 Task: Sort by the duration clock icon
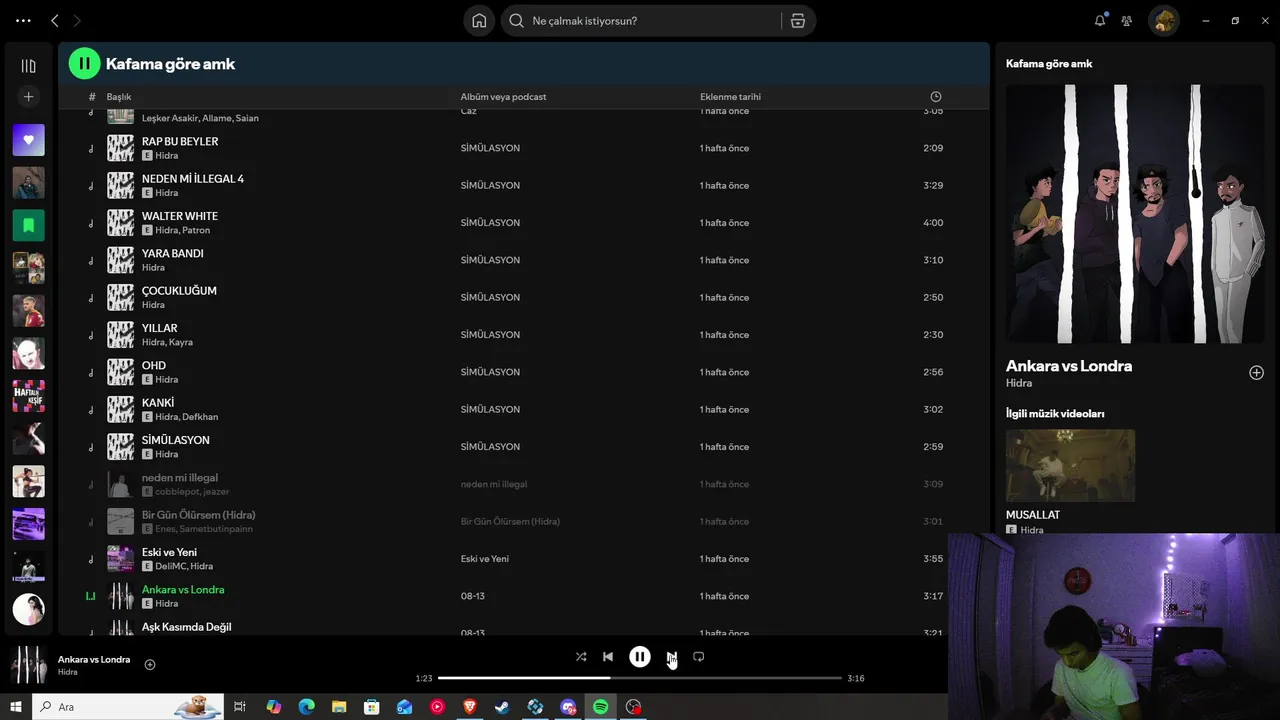pyautogui.click(x=936, y=97)
